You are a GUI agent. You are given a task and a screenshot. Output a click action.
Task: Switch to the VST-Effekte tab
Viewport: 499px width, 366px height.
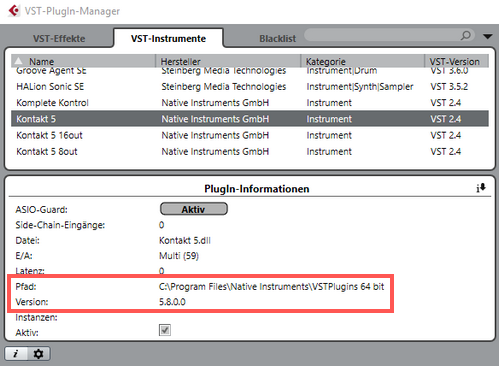pyautogui.click(x=59, y=39)
